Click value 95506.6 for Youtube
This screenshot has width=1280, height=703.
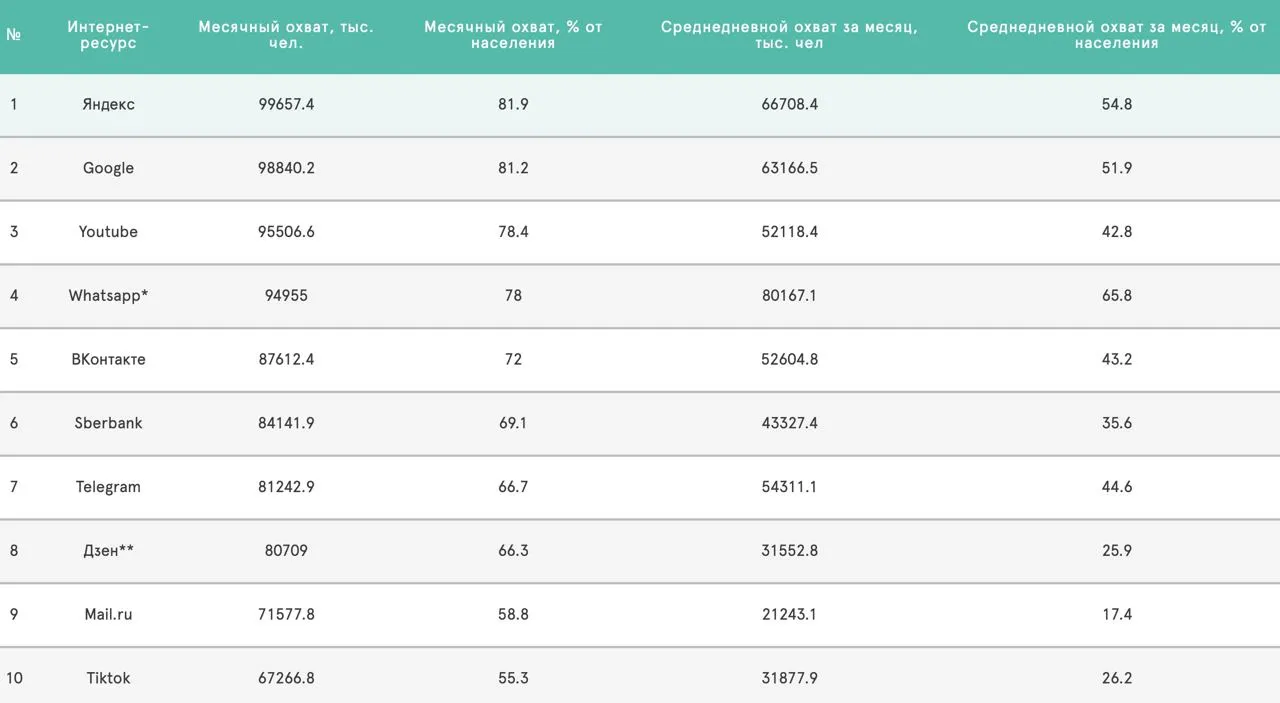(x=286, y=232)
